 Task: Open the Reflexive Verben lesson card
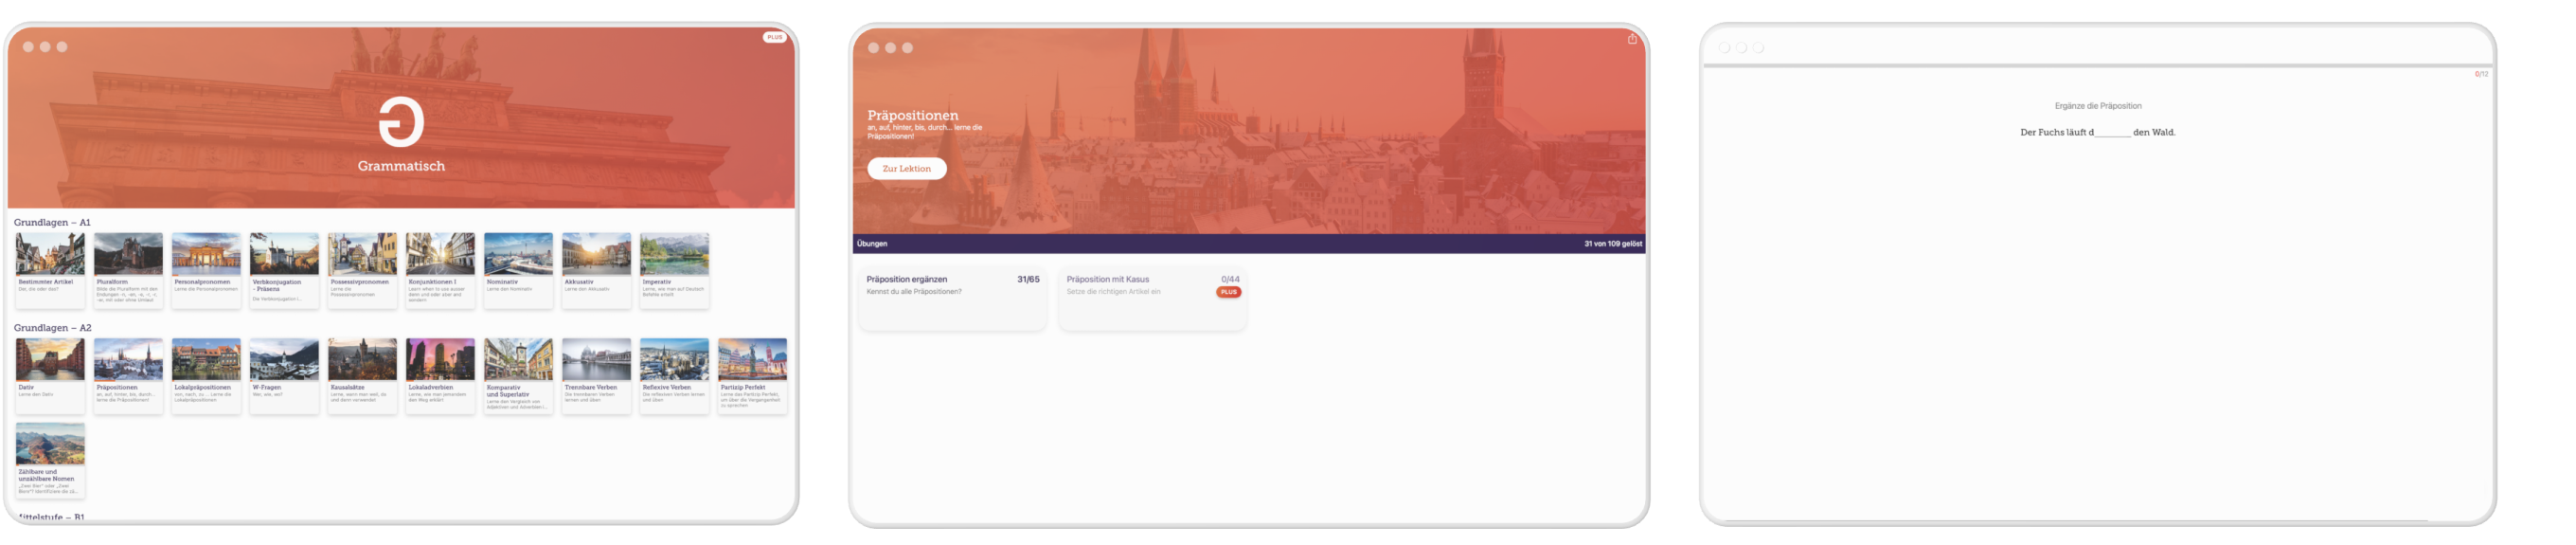pos(674,376)
